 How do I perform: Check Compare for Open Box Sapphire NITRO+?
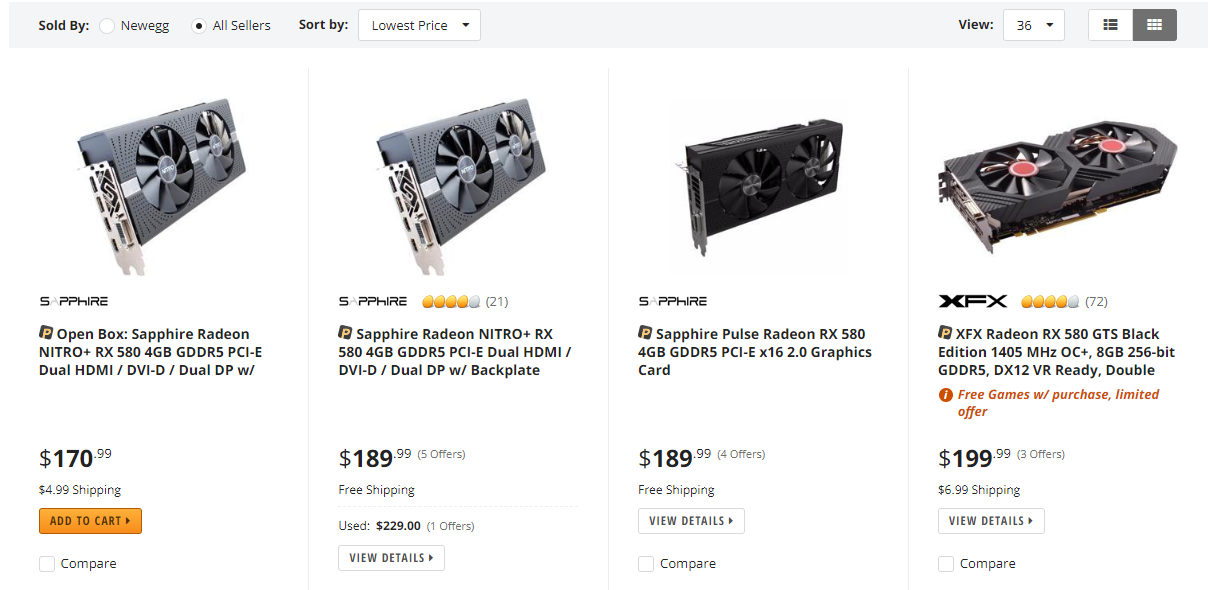coord(47,564)
